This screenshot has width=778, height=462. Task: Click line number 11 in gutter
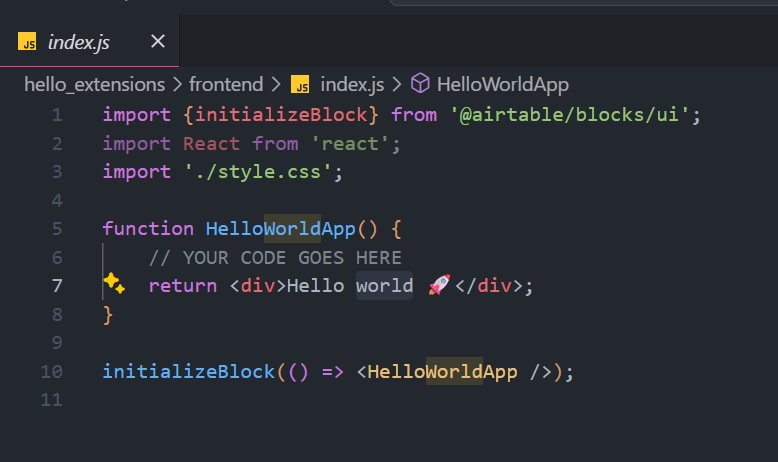point(52,400)
